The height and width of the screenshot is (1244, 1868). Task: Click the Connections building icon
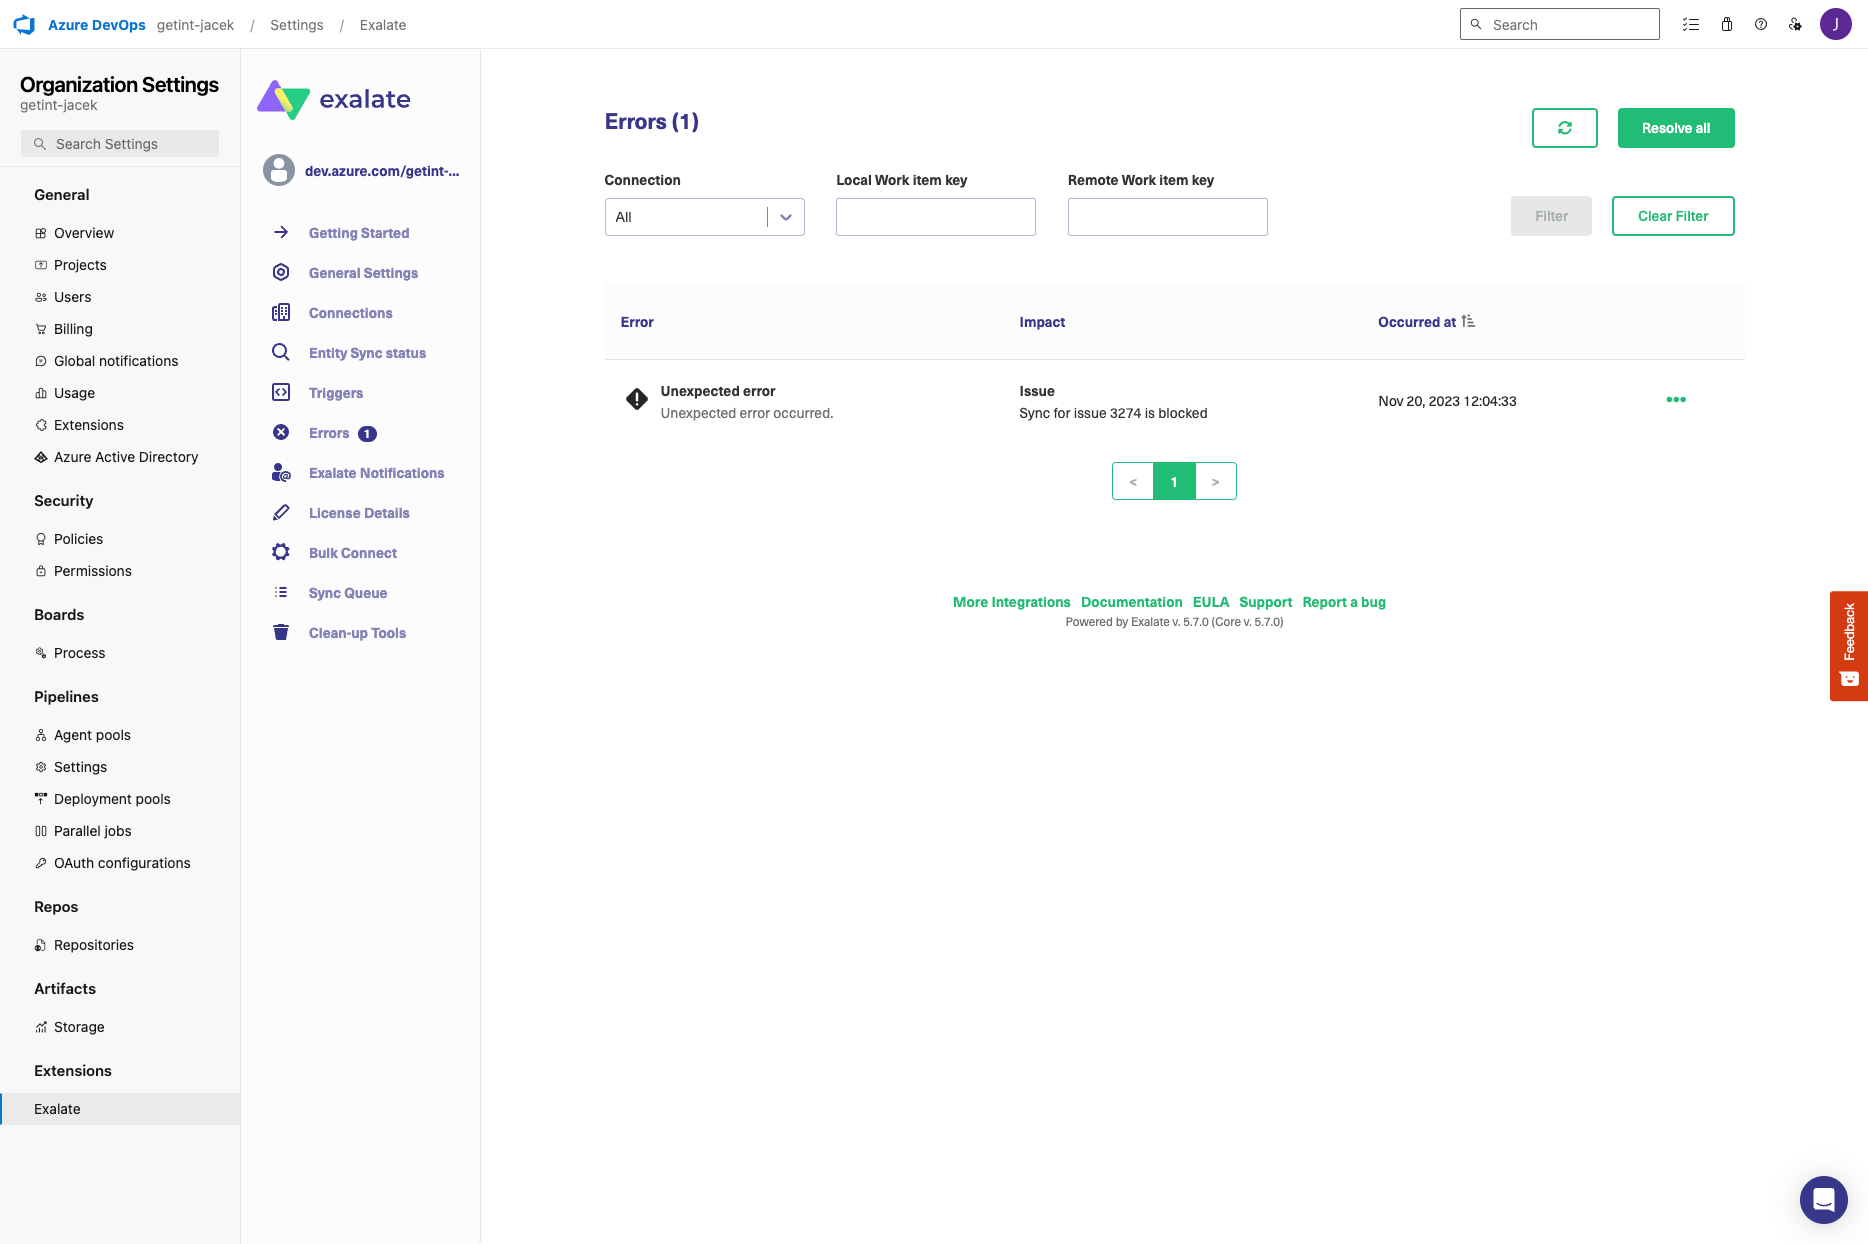281,312
